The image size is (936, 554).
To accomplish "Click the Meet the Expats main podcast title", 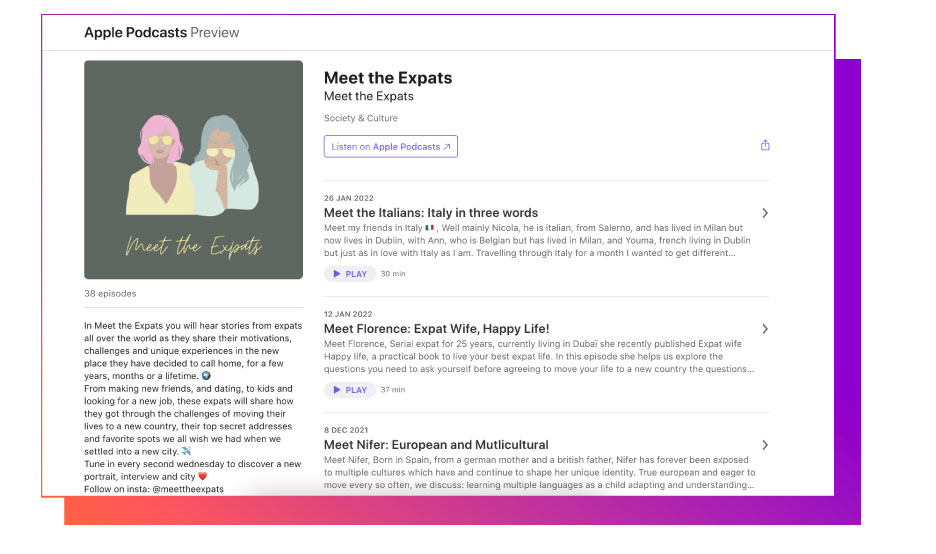I will pos(388,78).
